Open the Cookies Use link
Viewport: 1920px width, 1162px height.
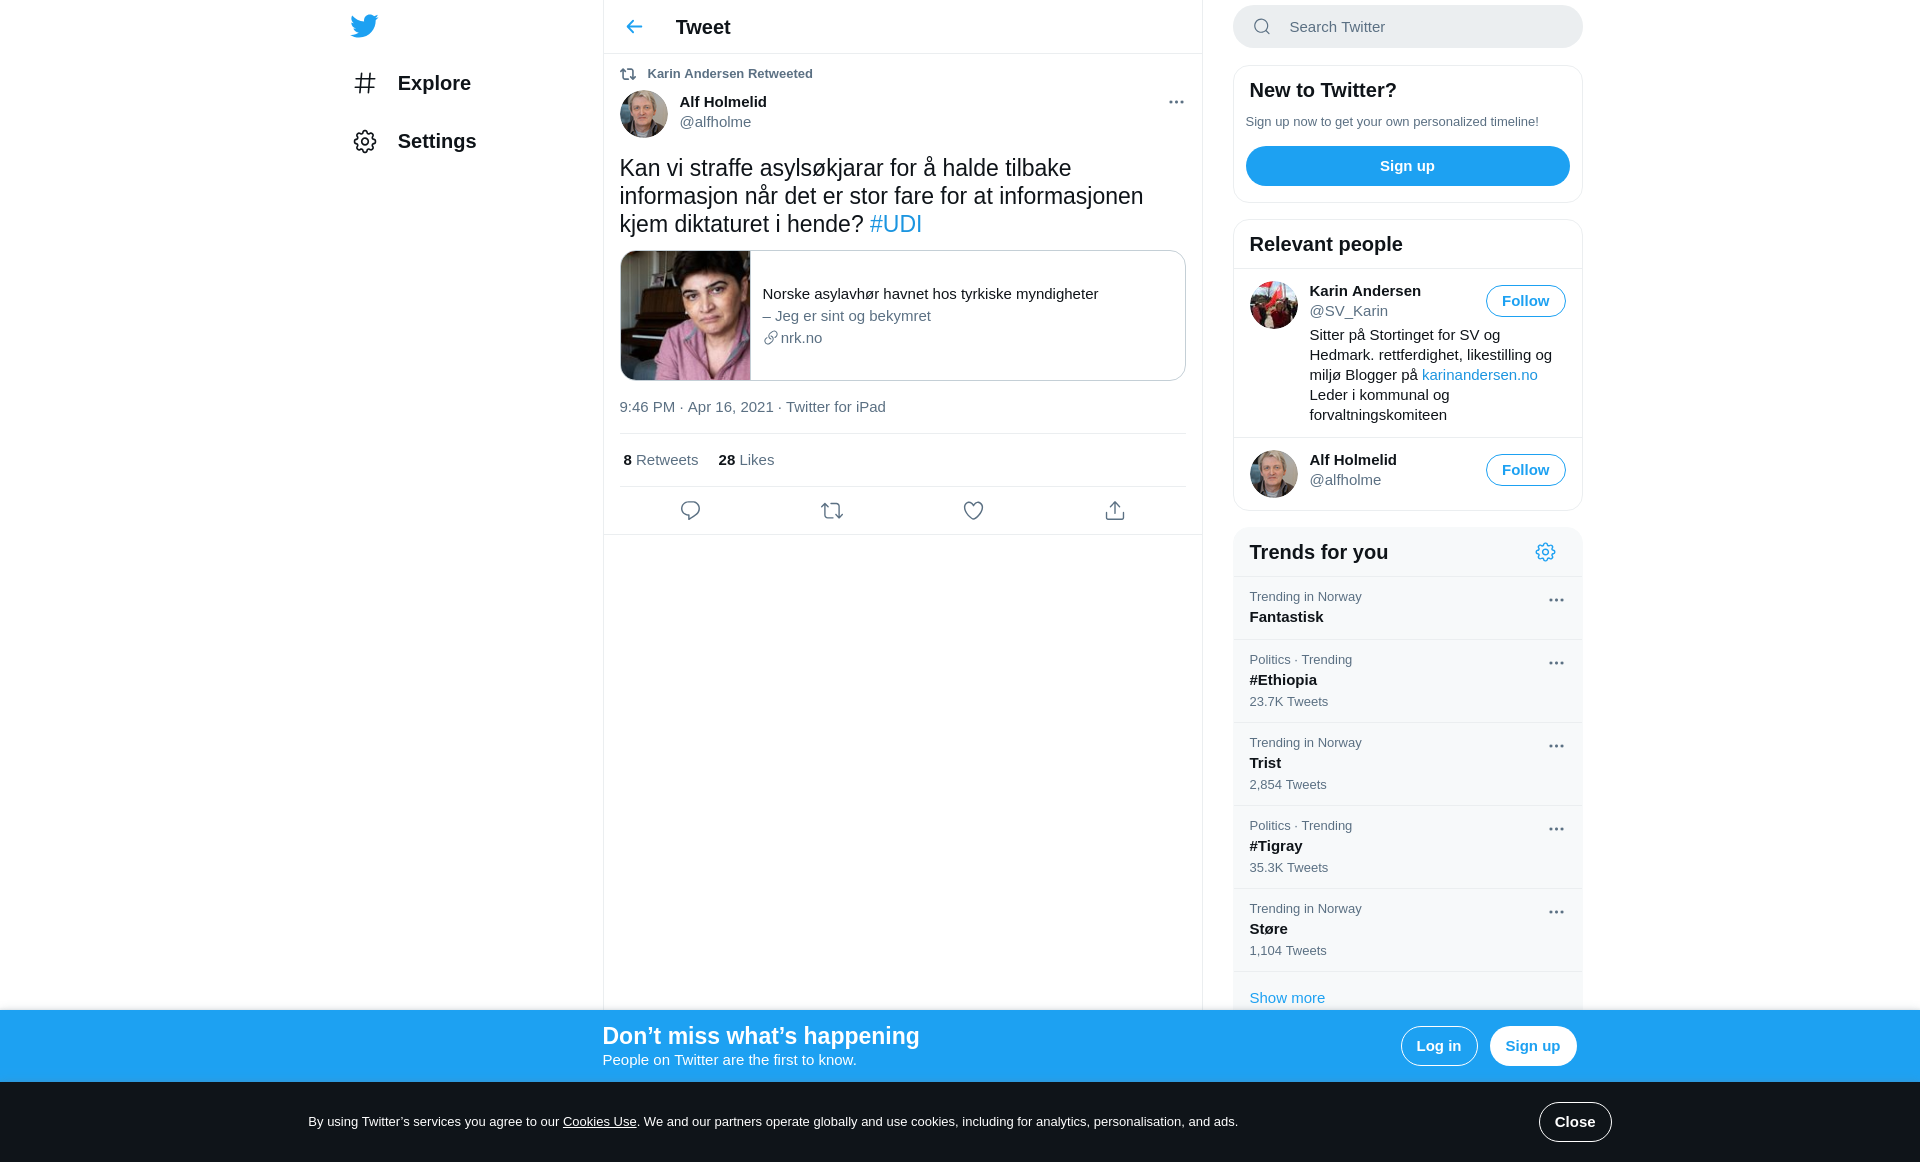(599, 1122)
